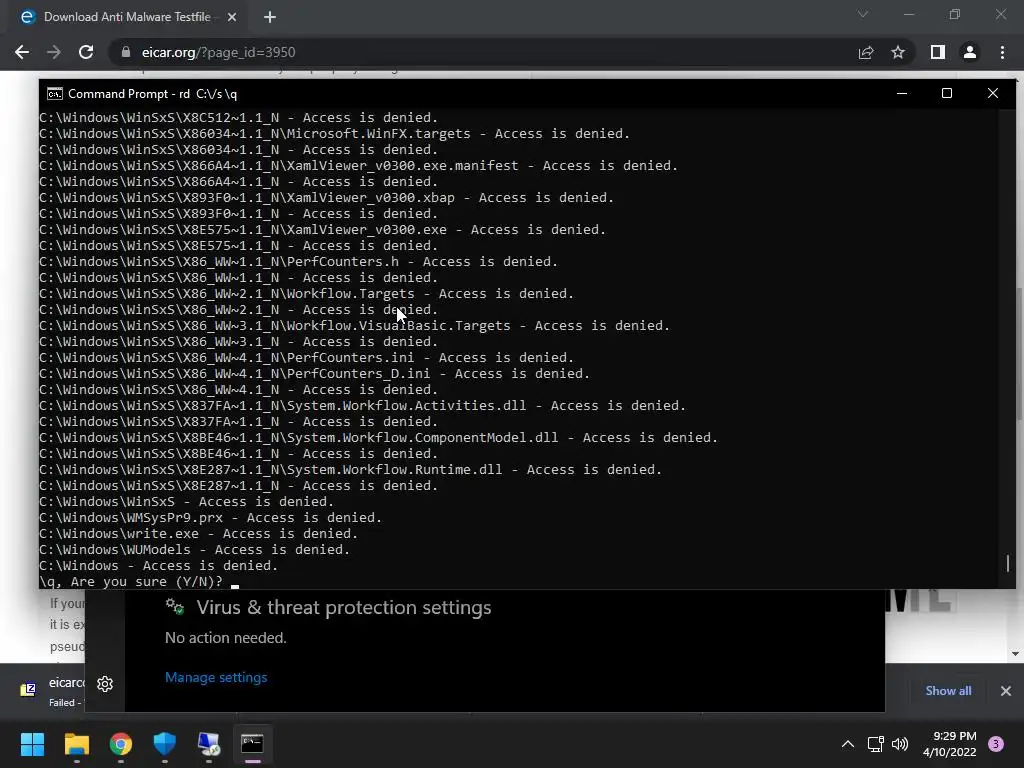Screen dimensions: 1024x768
Task: Close the Command Prompt window
Action: pyautogui.click(x=993, y=93)
